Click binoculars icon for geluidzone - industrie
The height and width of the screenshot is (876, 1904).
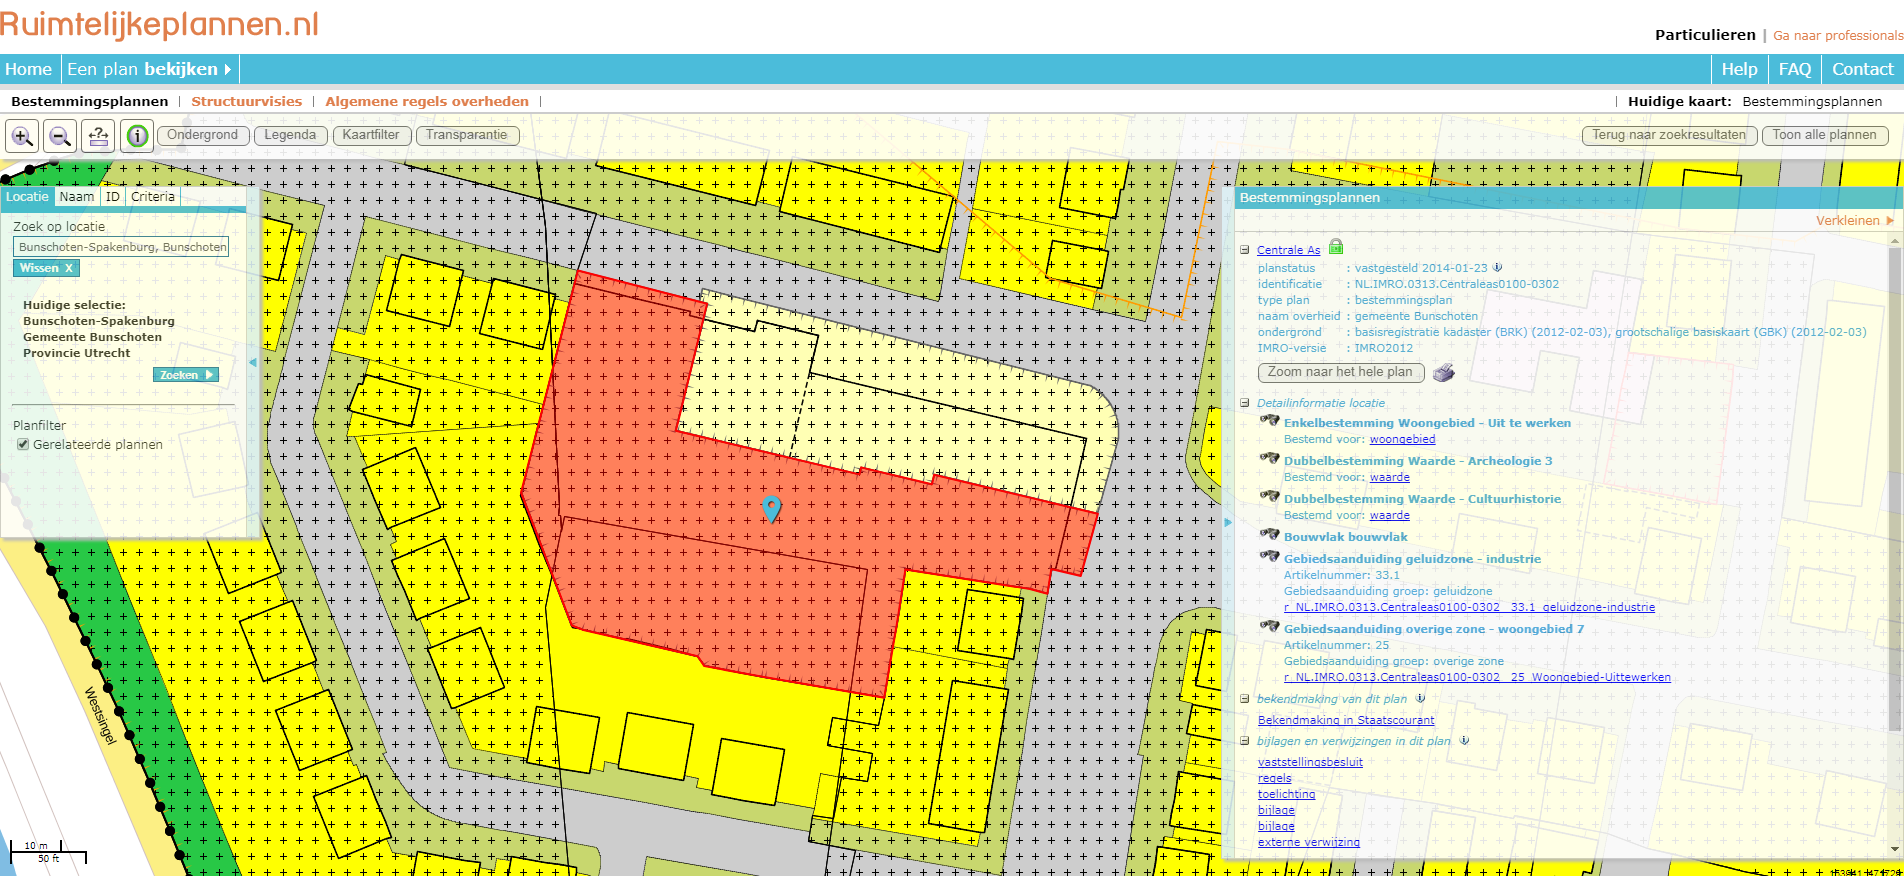[x=1270, y=557]
